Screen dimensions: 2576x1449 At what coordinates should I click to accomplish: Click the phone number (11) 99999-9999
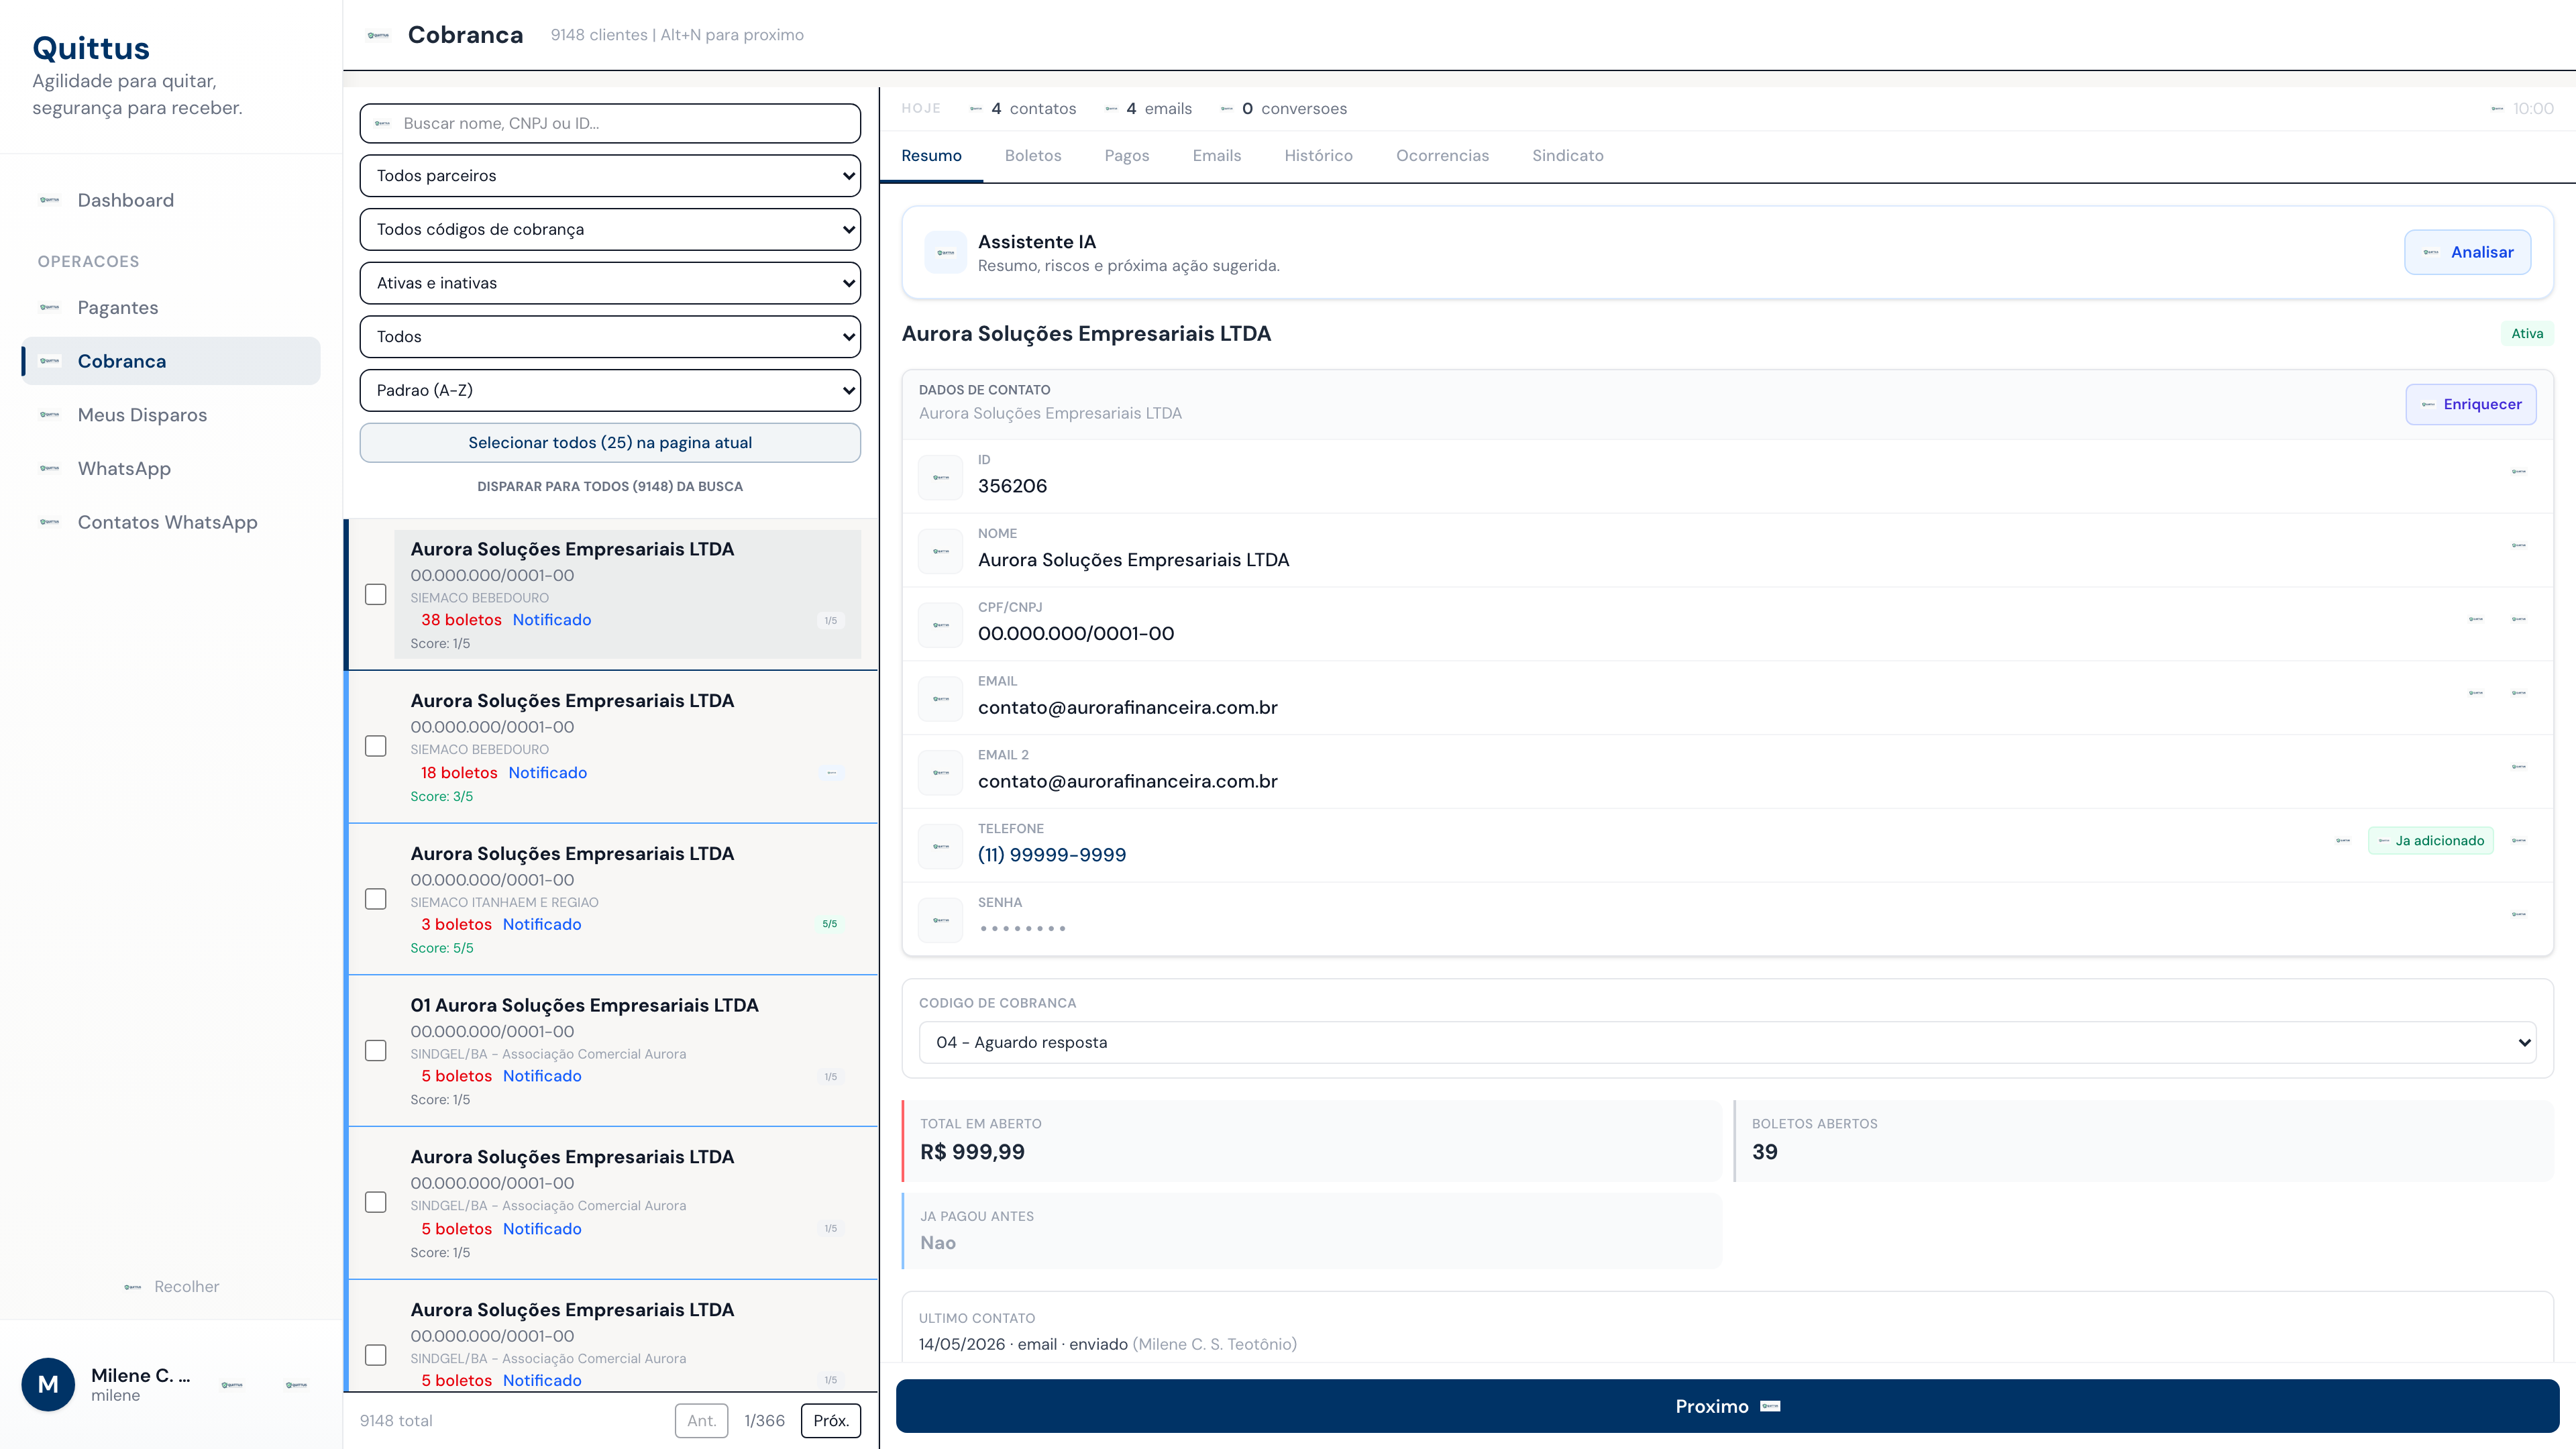(x=1052, y=855)
